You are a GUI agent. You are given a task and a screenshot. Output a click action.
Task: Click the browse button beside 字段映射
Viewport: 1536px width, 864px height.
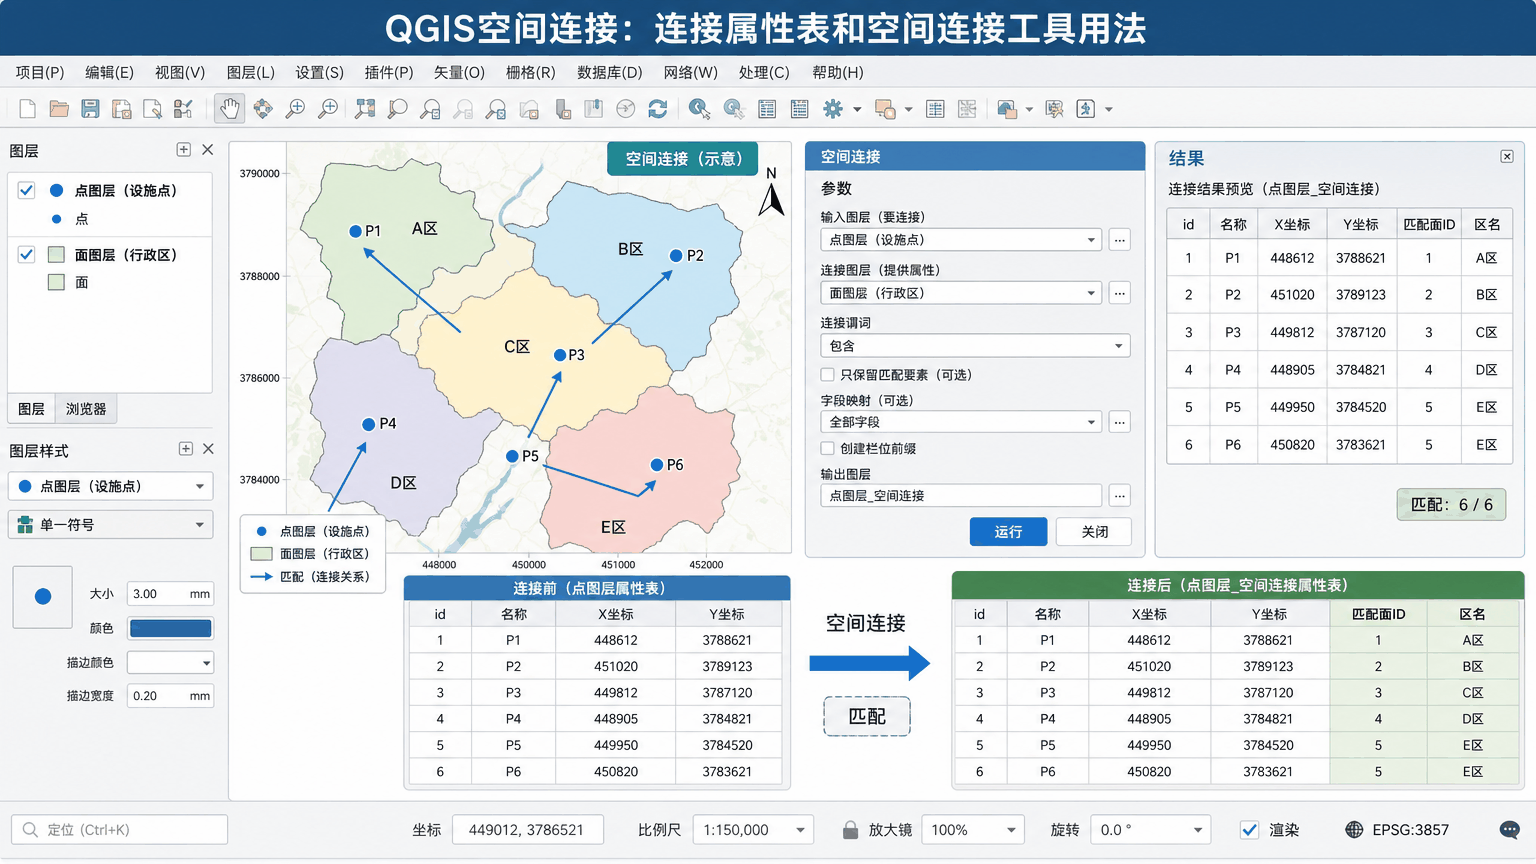(1120, 422)
